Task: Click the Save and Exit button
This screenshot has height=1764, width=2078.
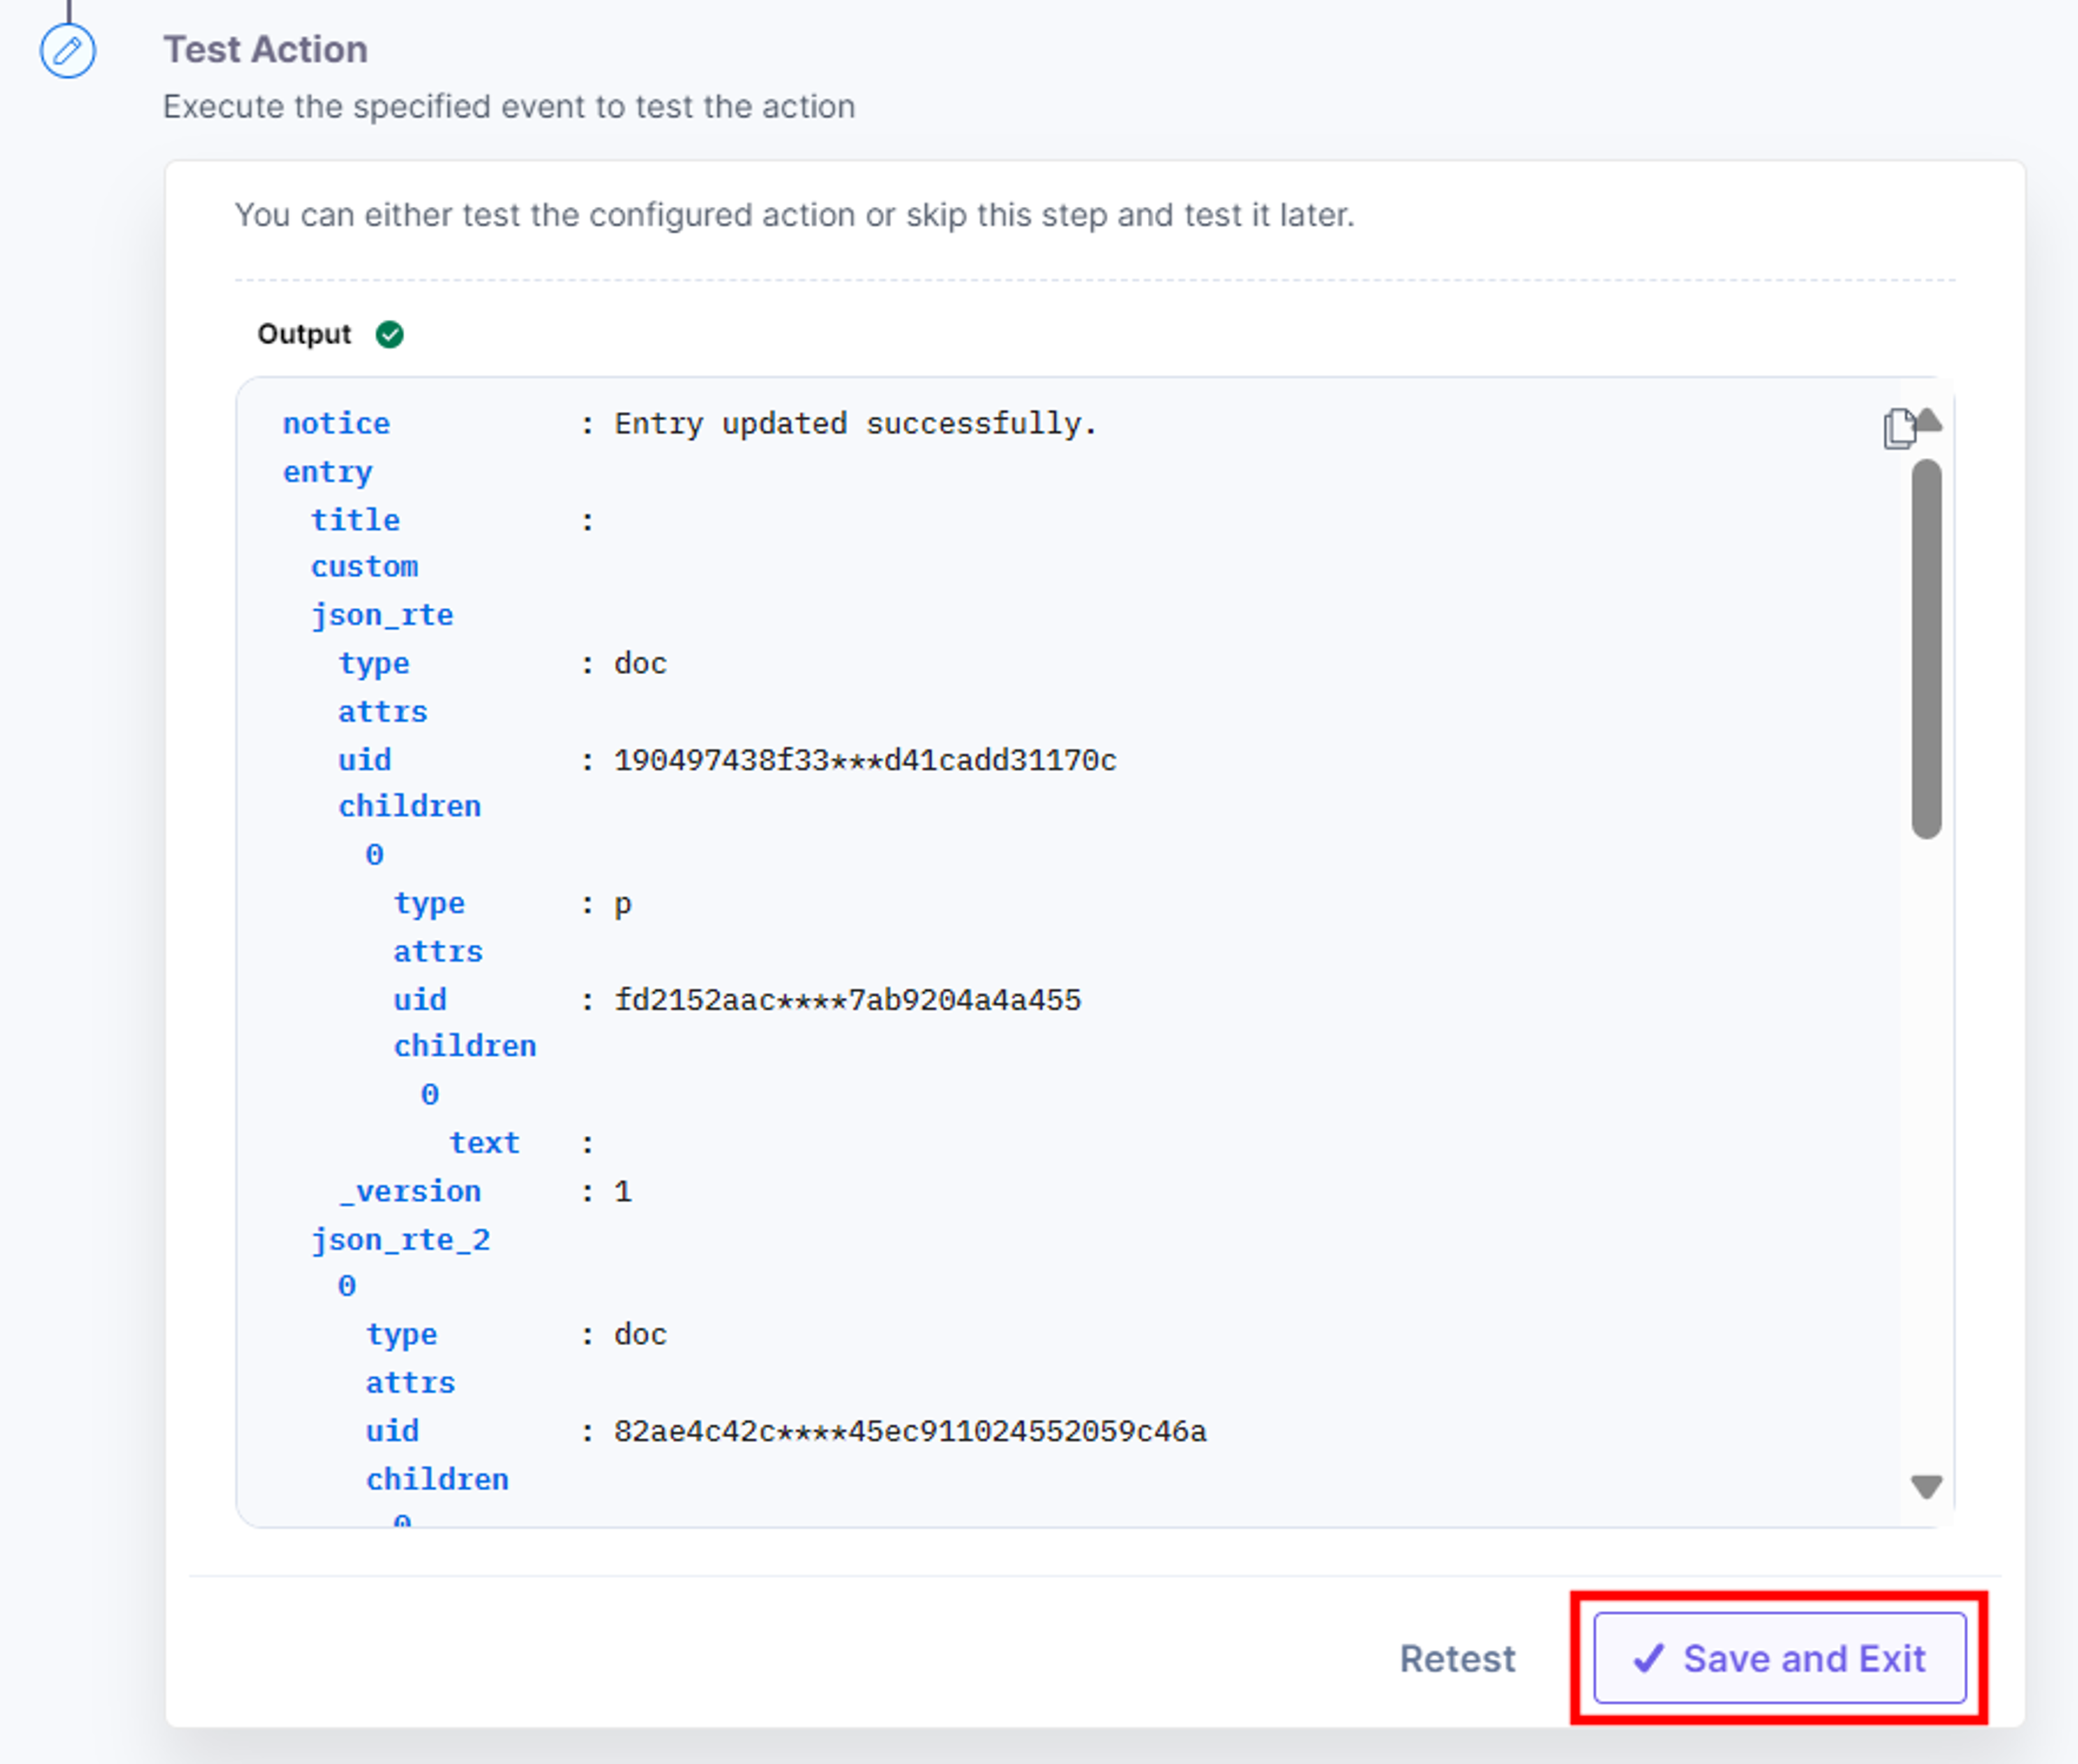Action: (1780, 1658)
